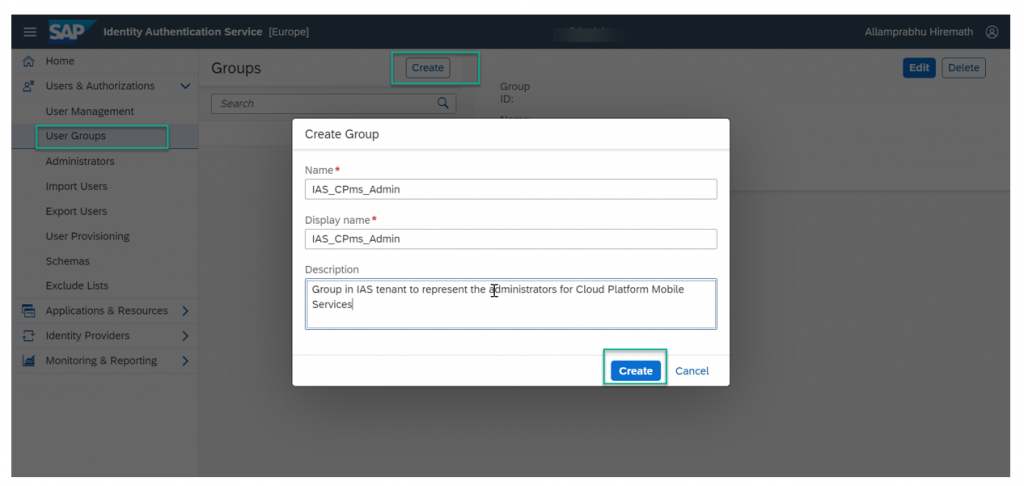The height and width of the screenshot is (486, 1024).
Task: Click the user name Allamprabhu Hiremath
Action: coord(919,32)
